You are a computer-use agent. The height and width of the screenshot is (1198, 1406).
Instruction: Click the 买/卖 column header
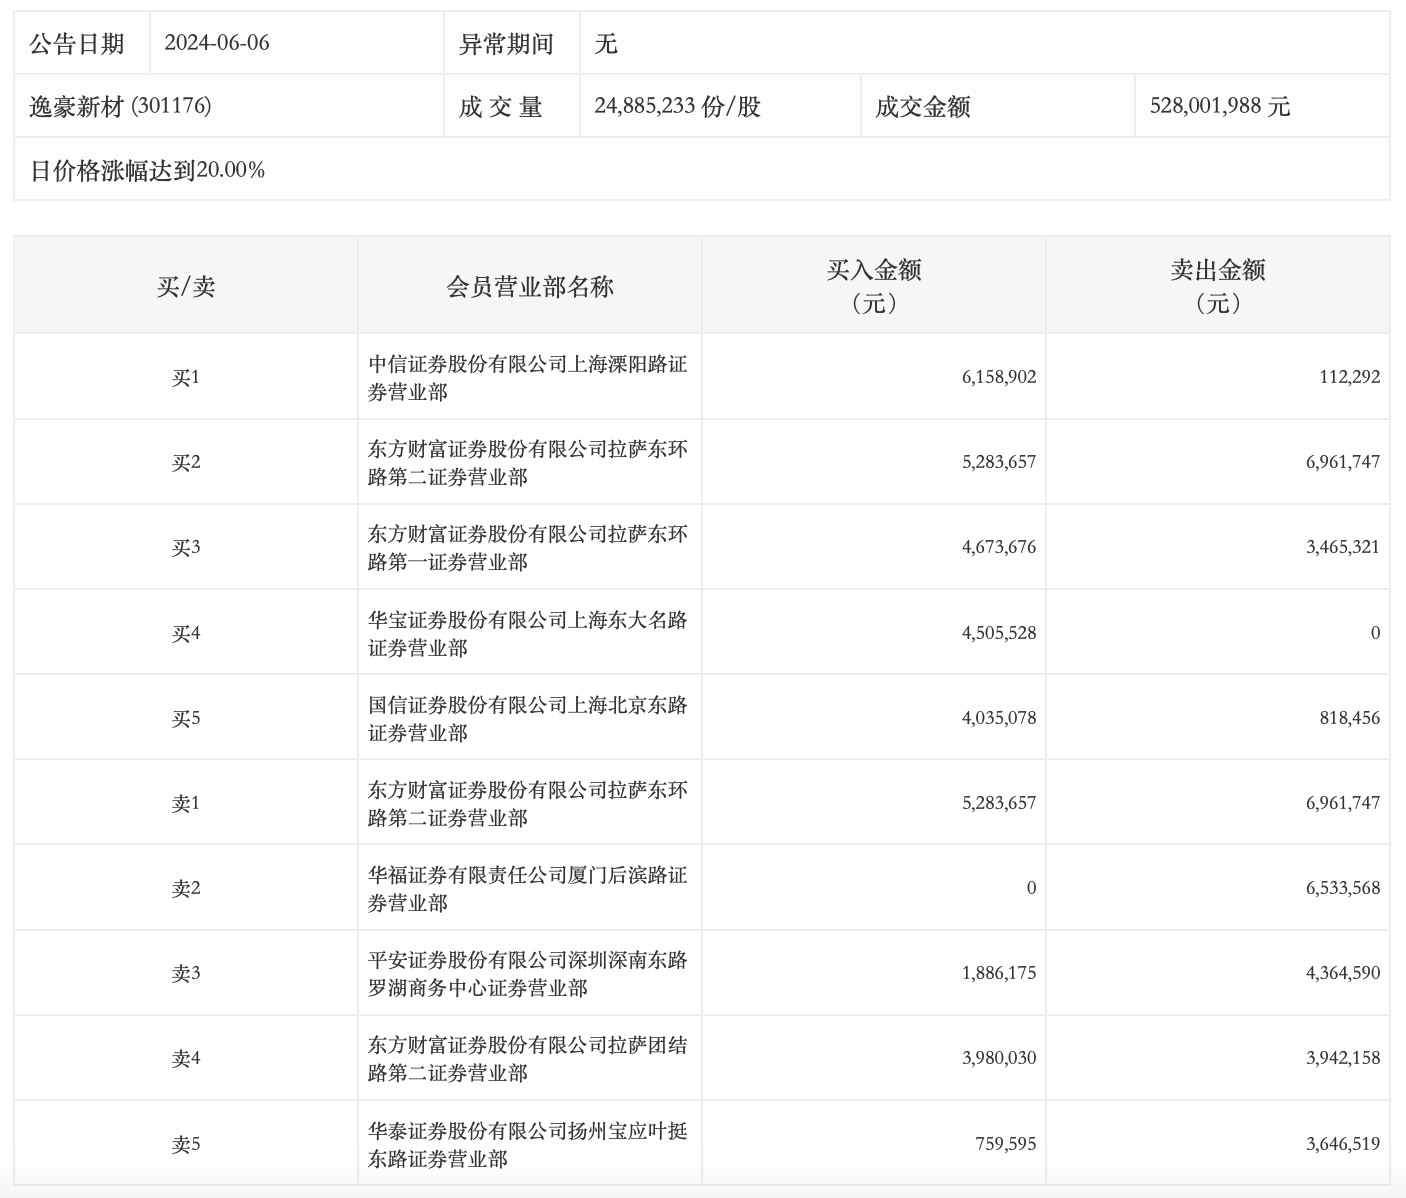pos(186,287)
